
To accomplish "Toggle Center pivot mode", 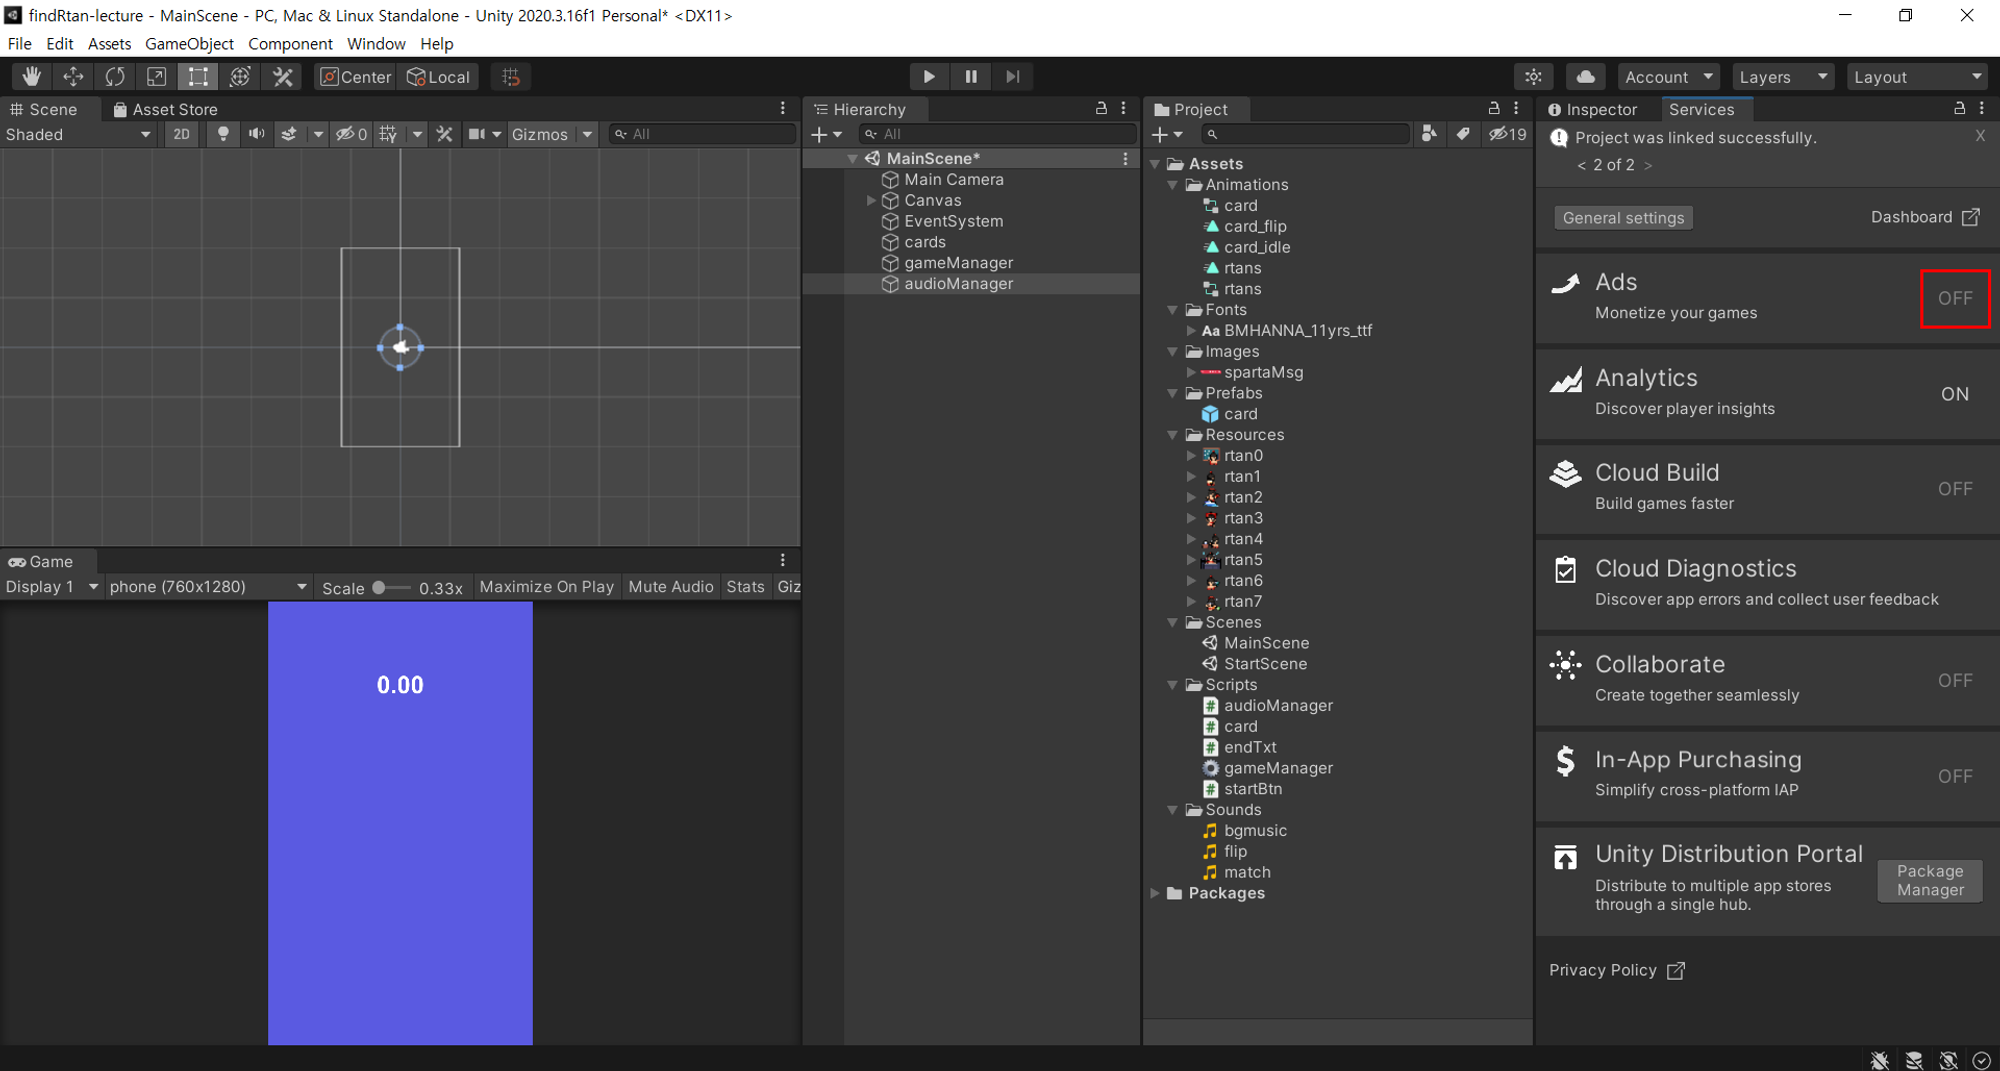I will coord(356,77).
